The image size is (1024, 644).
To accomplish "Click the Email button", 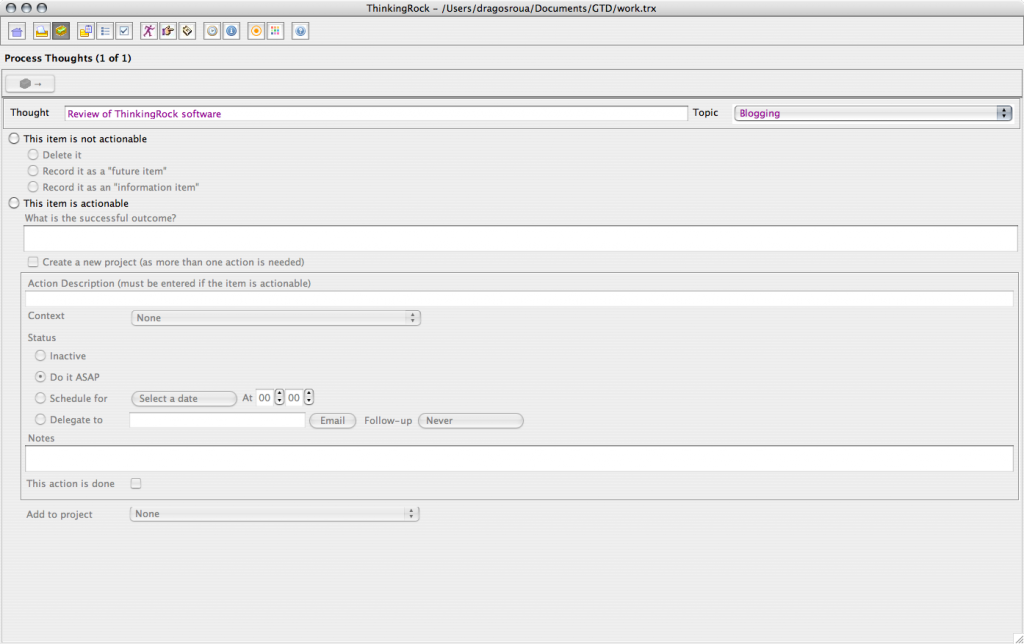I will tap(332, 421).
